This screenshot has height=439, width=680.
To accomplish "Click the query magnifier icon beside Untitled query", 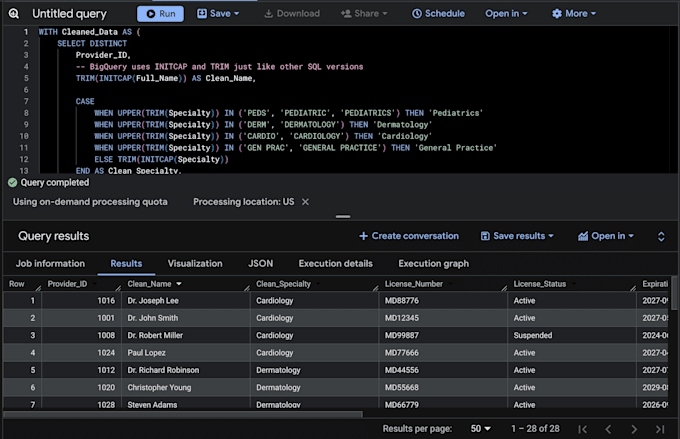I will tap(13, 14).
